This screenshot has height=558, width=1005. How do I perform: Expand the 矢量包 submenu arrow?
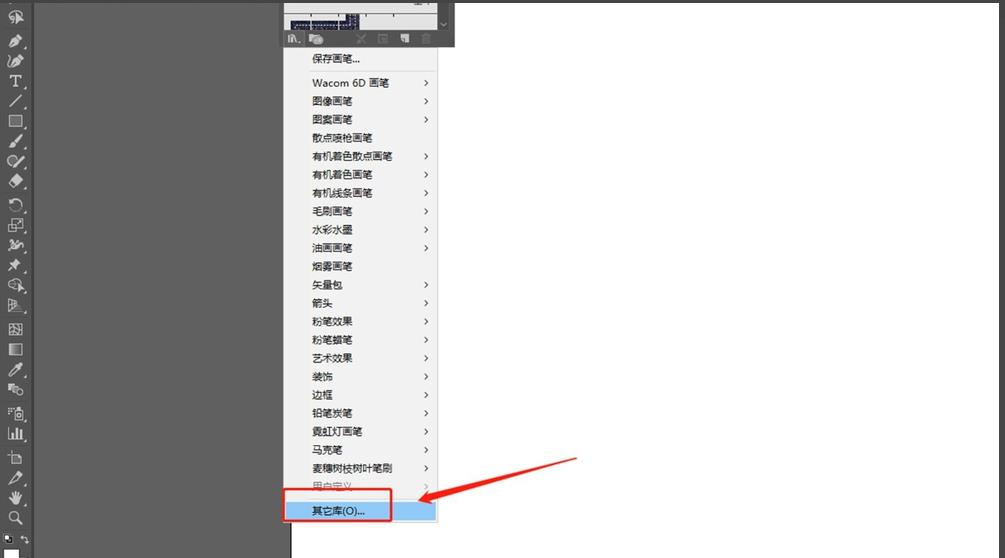pyautogui.click(x=426, y=285)
